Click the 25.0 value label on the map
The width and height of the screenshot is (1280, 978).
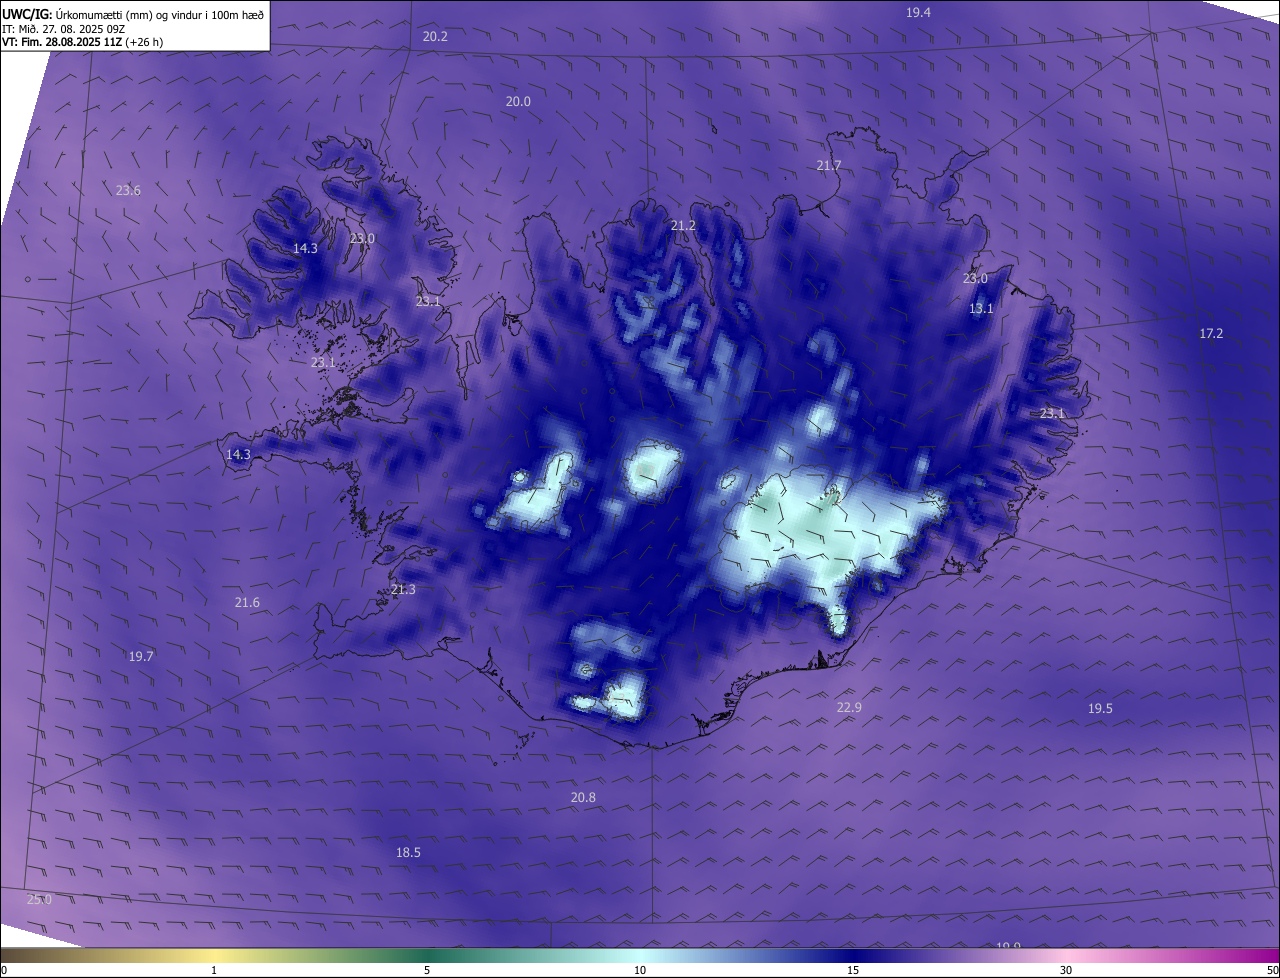(39, 899)
